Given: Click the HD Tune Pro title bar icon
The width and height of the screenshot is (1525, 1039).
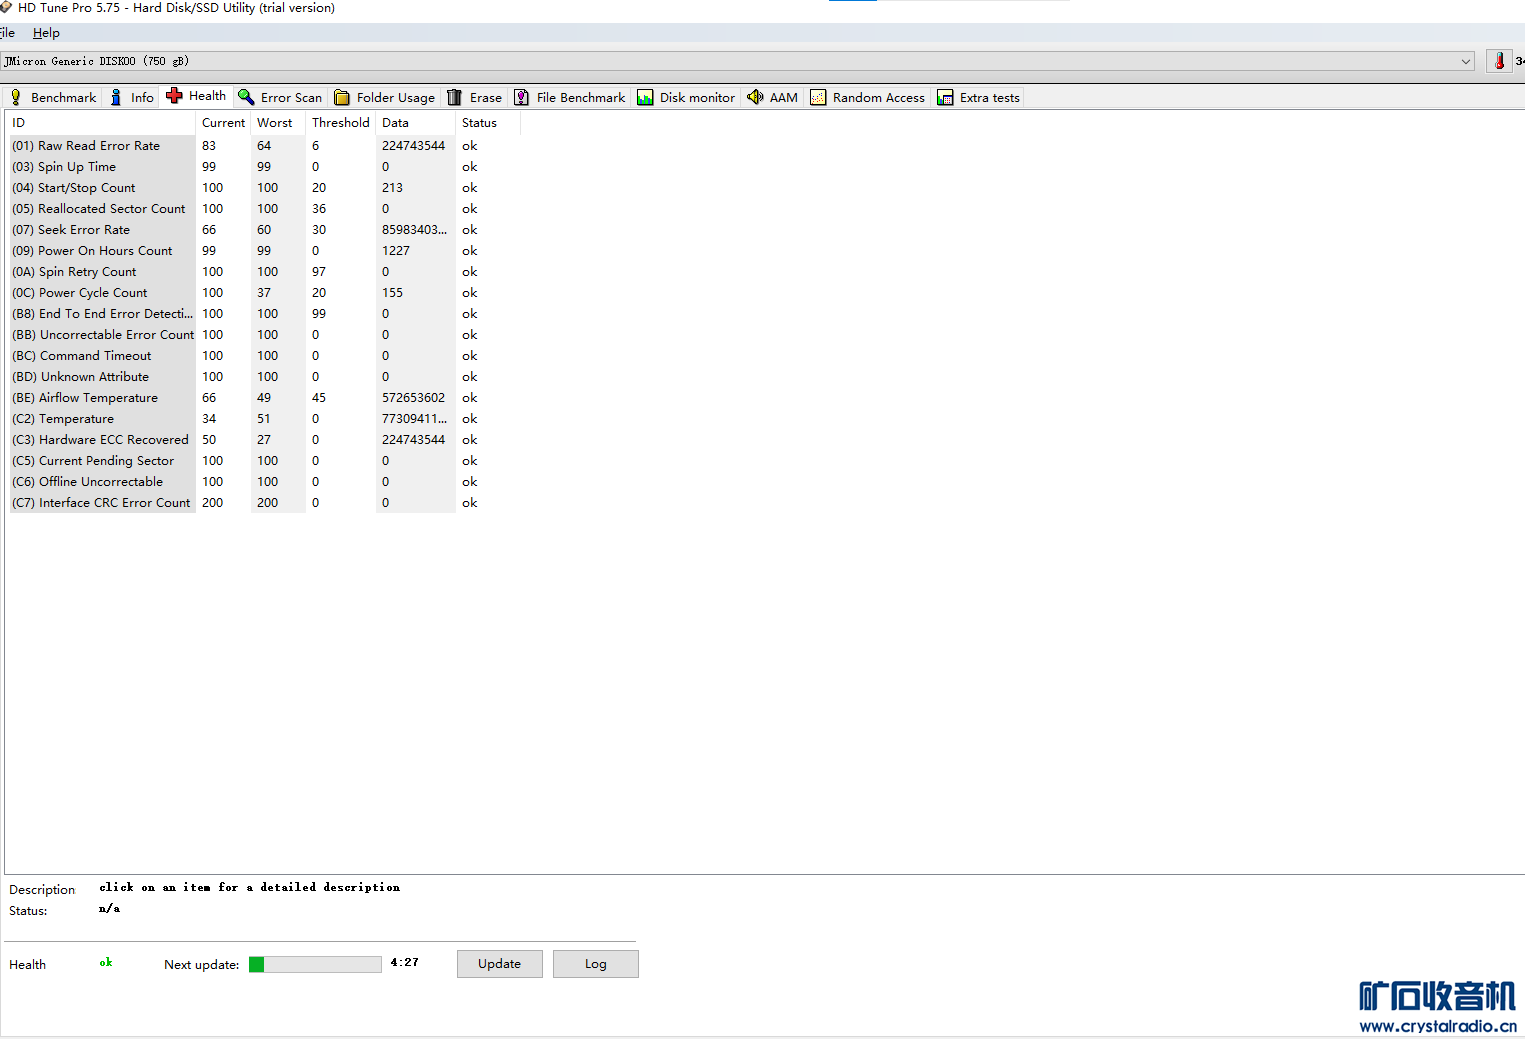Looking at the screenshot, I should (5, 7).
